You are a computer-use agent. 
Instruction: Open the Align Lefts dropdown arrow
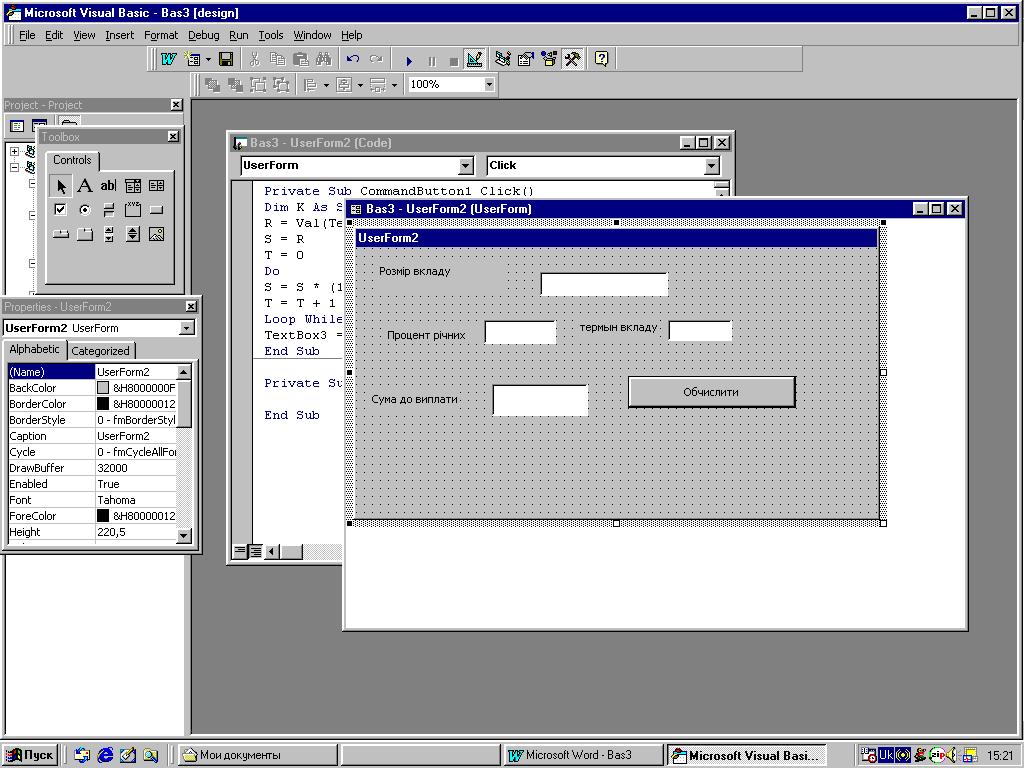326,85
